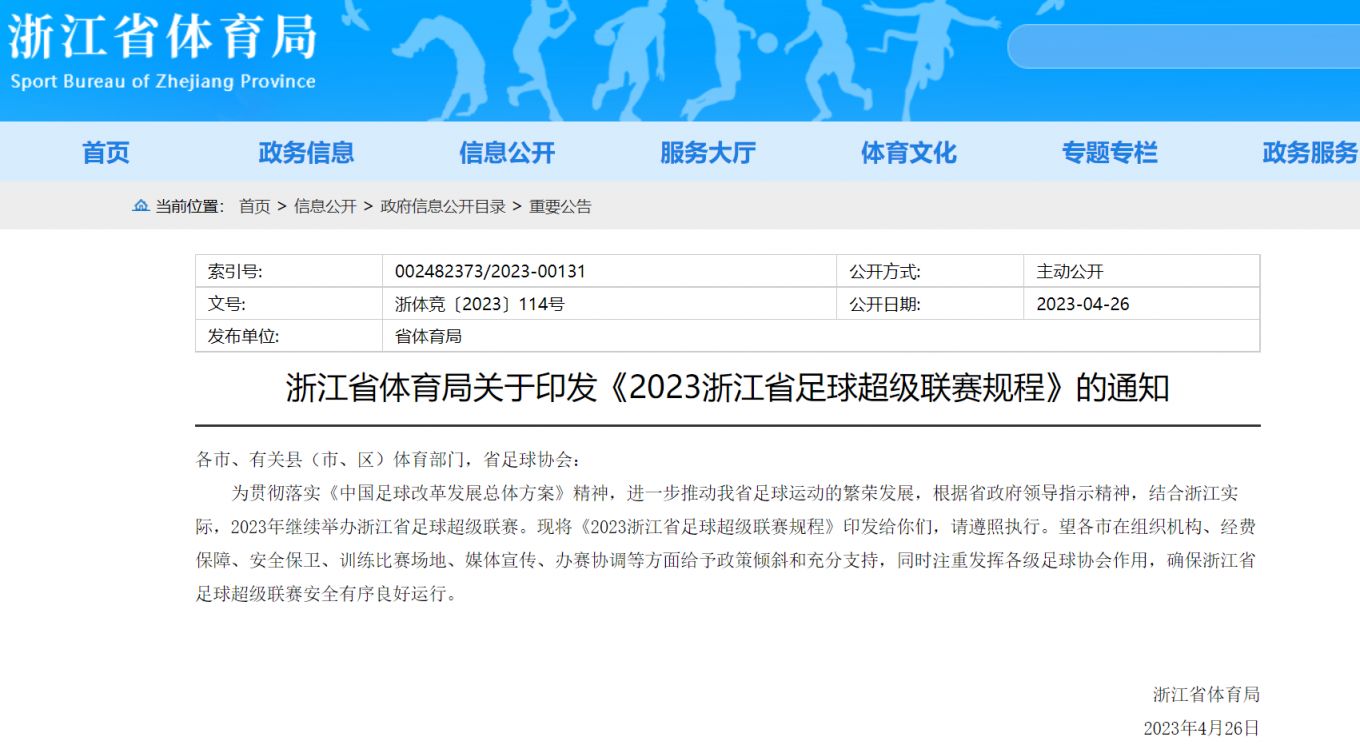Click 政府信息公开目录 breadcrumb link

443,207
